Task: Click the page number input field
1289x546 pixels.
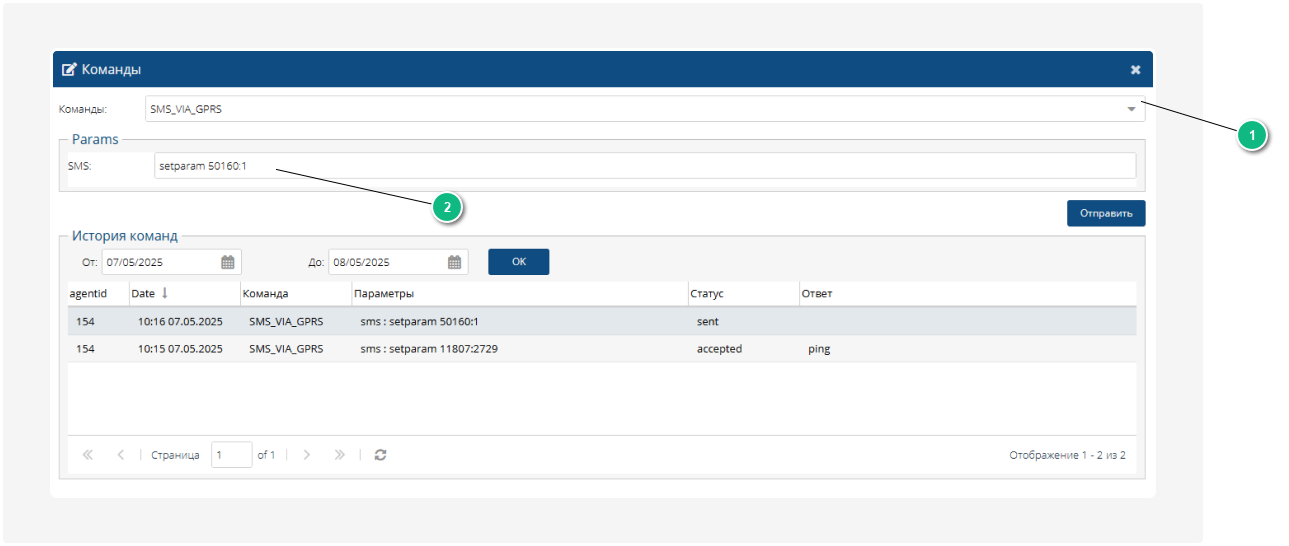Action: [x=232, y=455]
